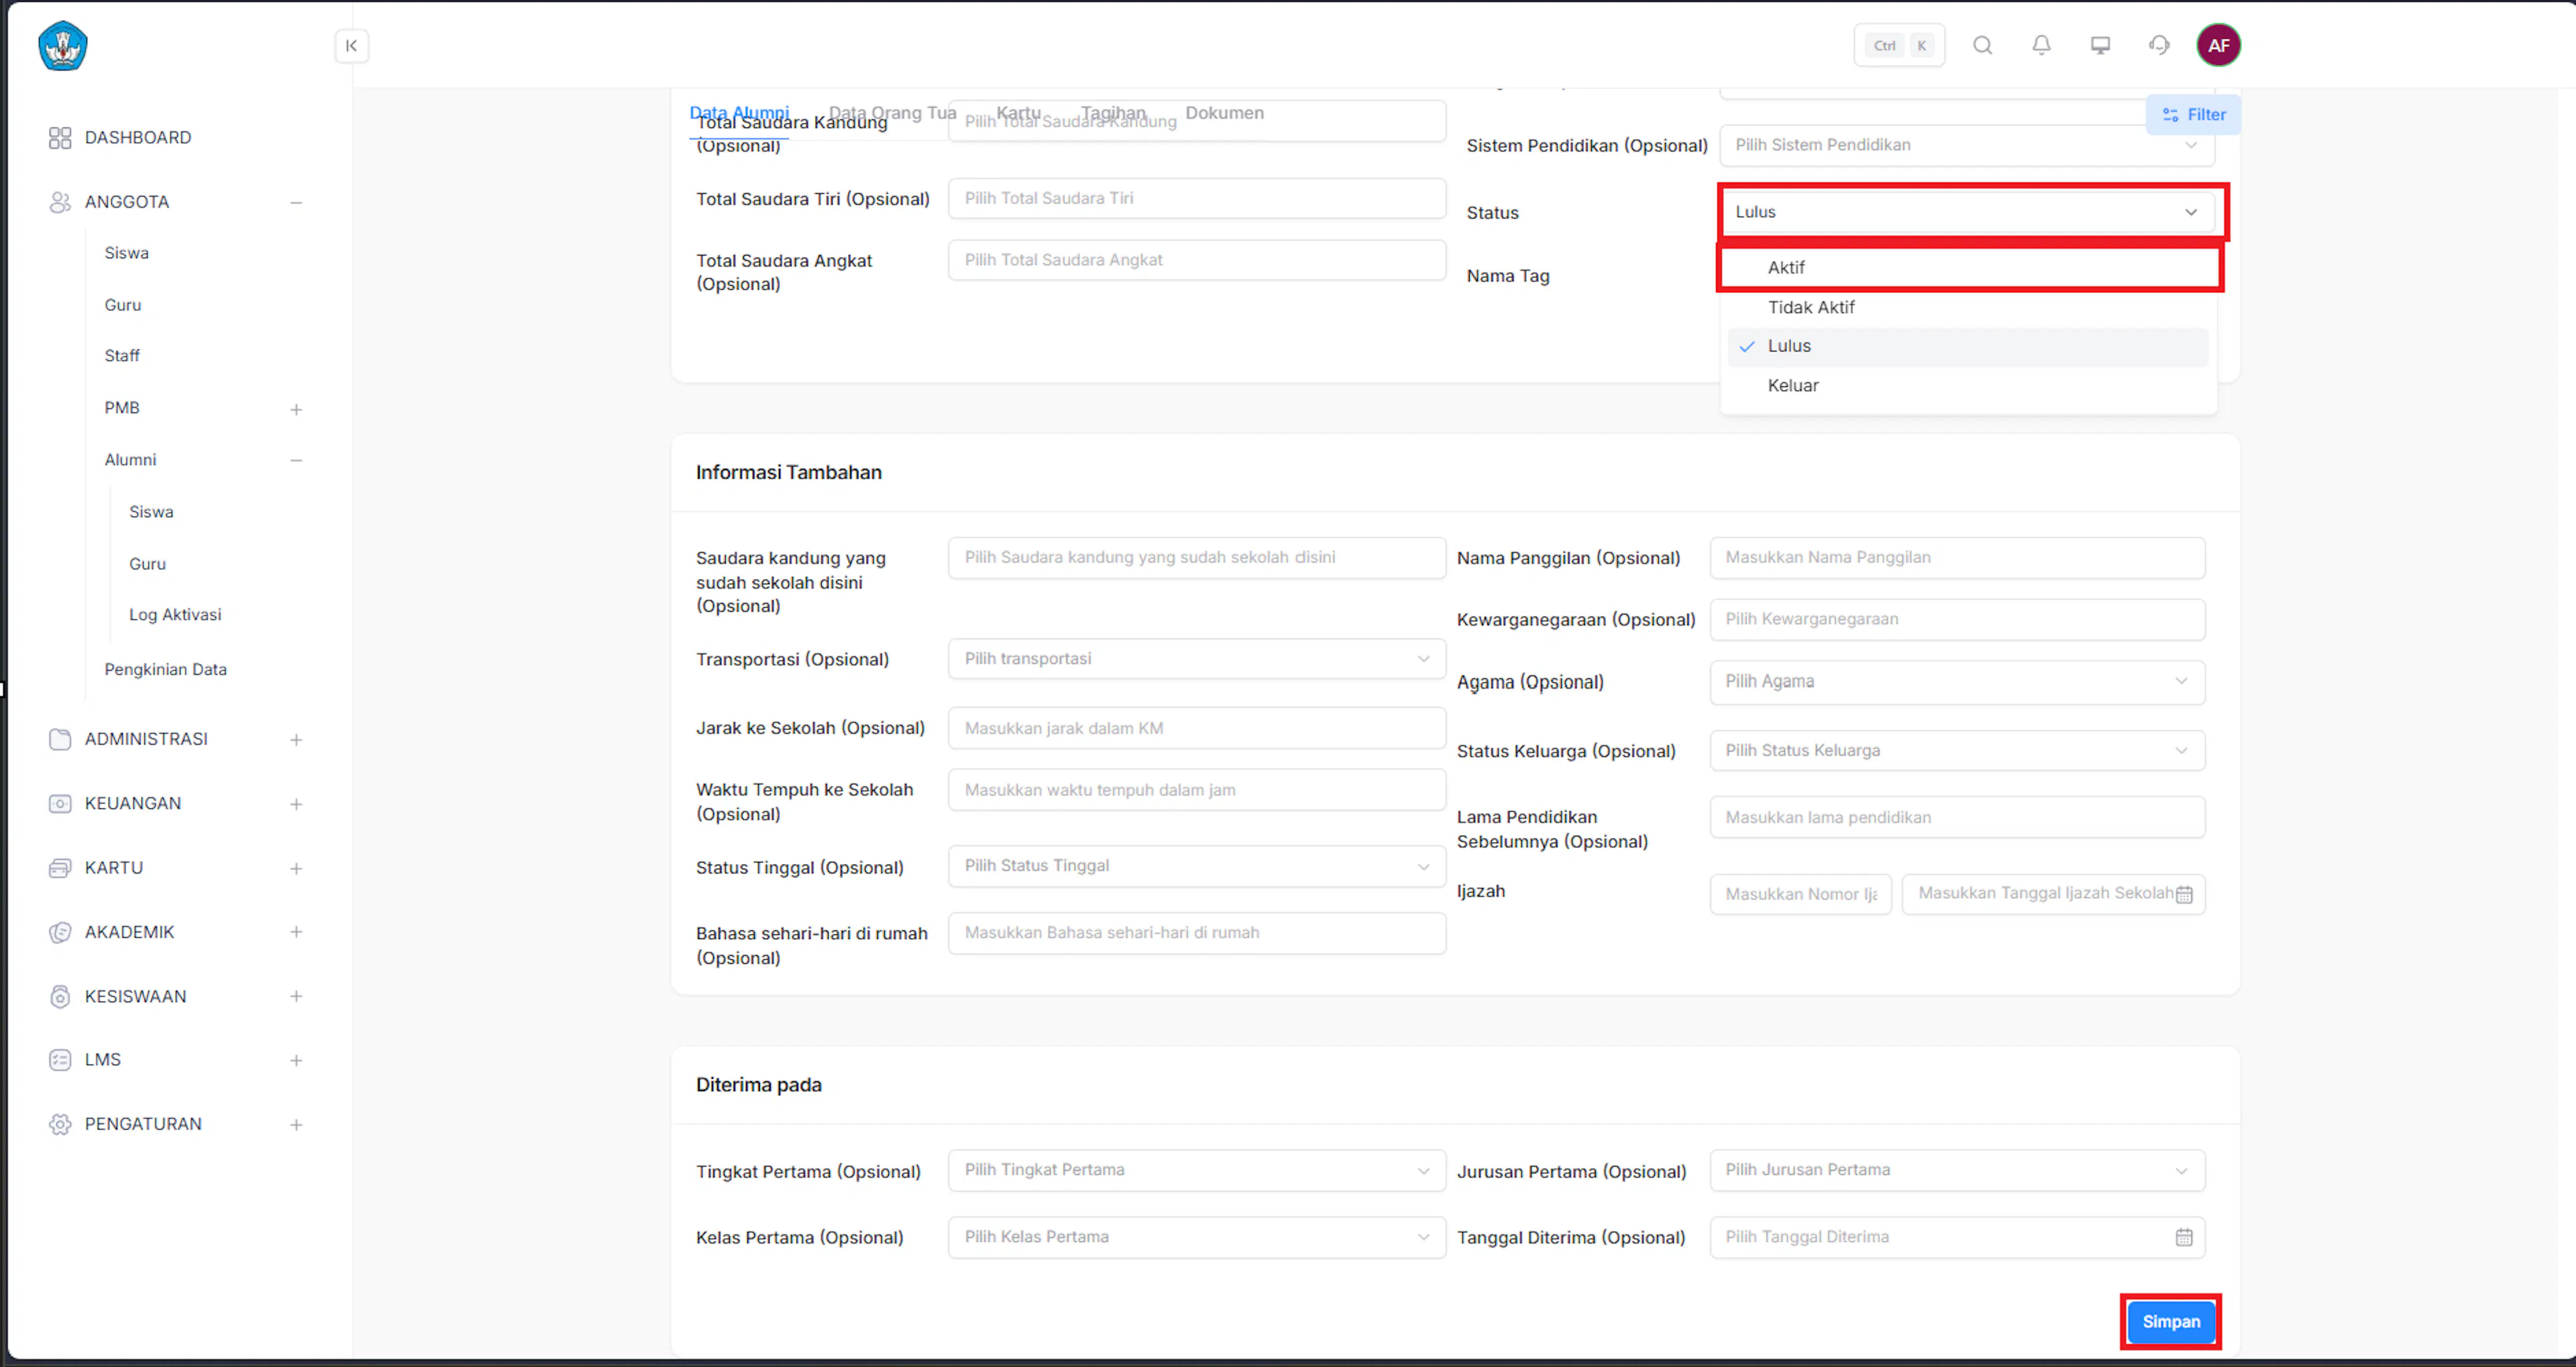This screenshot has height=1367, width=2576.
Task: Focus the Nomor Ijazah input
Action: click(x=1800, y=894)
